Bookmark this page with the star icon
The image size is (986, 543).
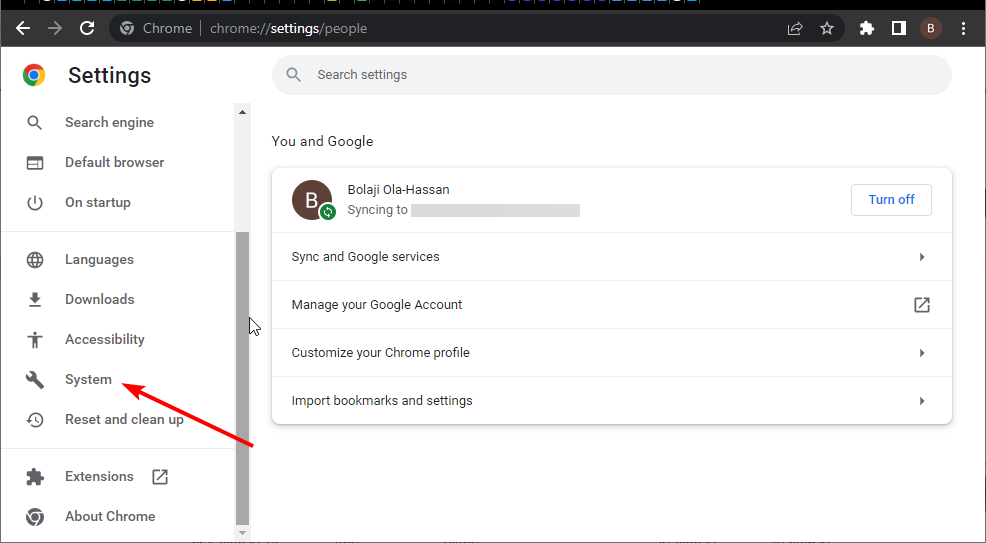click(x=827, y=28)
